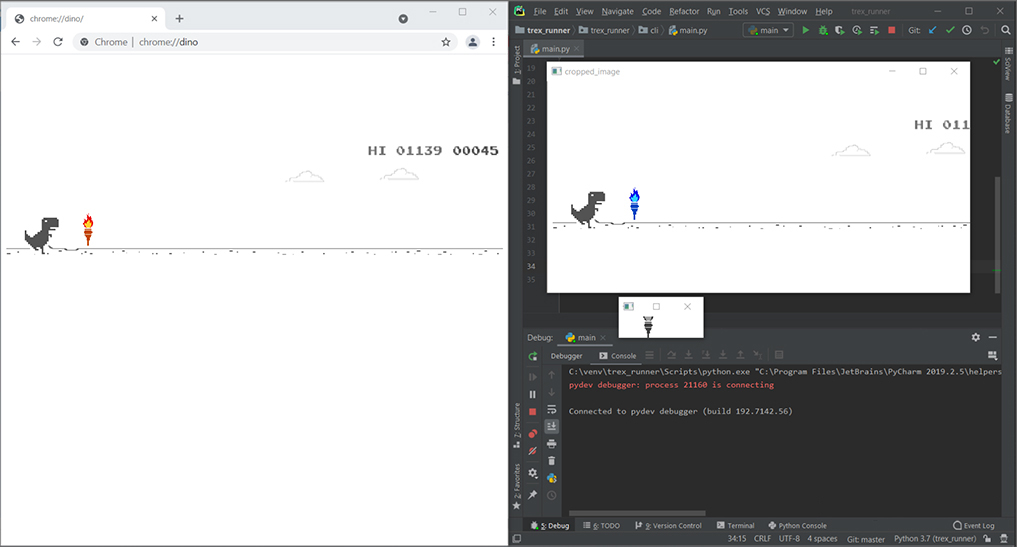Click the Python prompt icon in console sidebar
The height and width of the screenshot is (547, 1017).
point(551,478)
